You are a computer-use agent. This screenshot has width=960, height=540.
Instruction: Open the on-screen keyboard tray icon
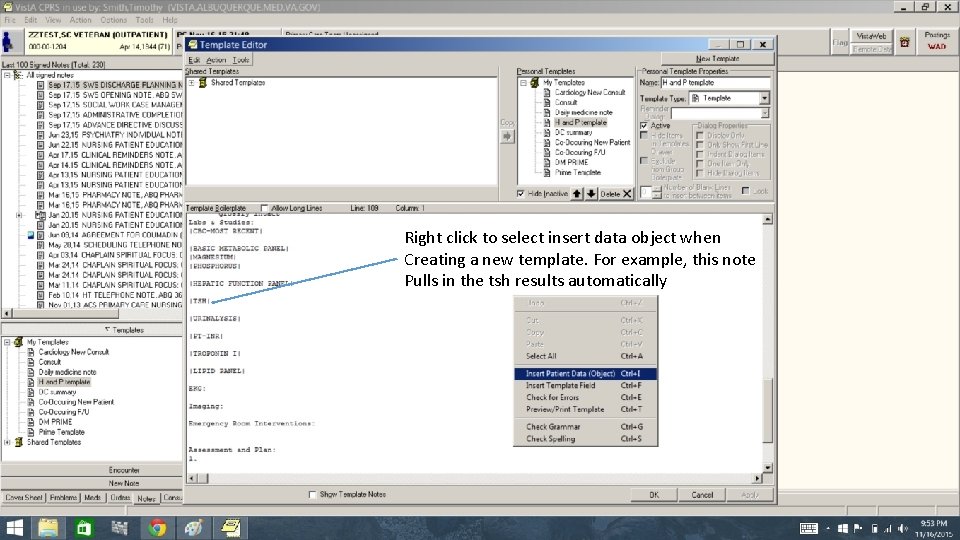(808, 528)
